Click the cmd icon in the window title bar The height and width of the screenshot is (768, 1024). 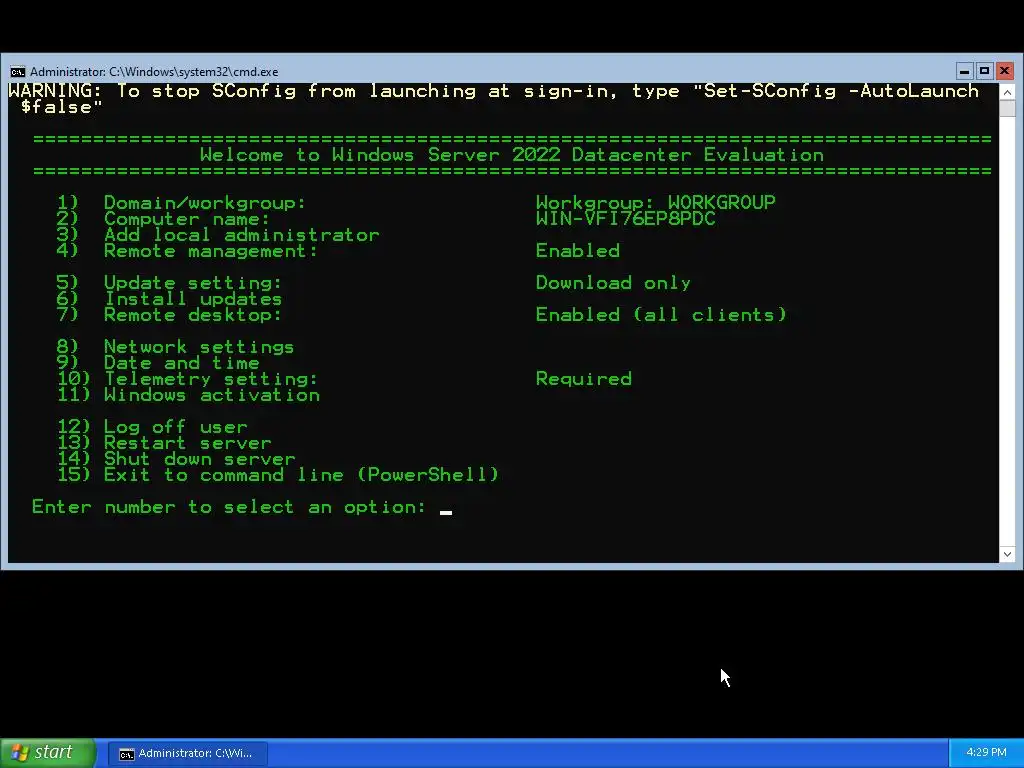(x=18, y=71)
